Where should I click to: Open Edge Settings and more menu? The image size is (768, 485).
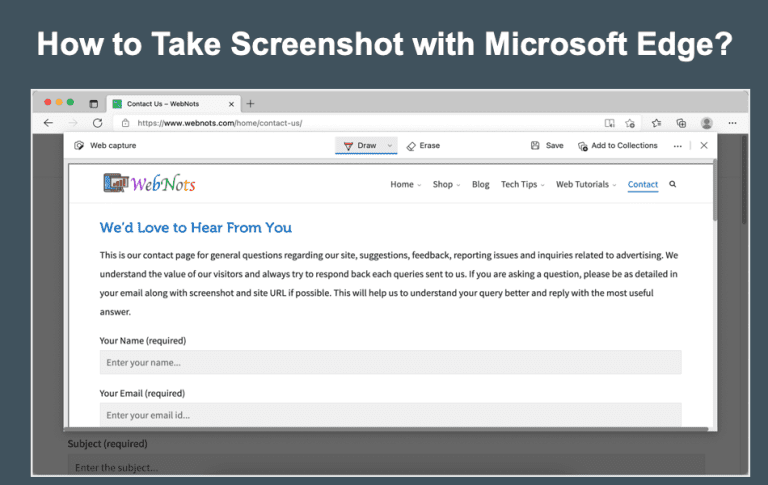(x=732, y=123)
